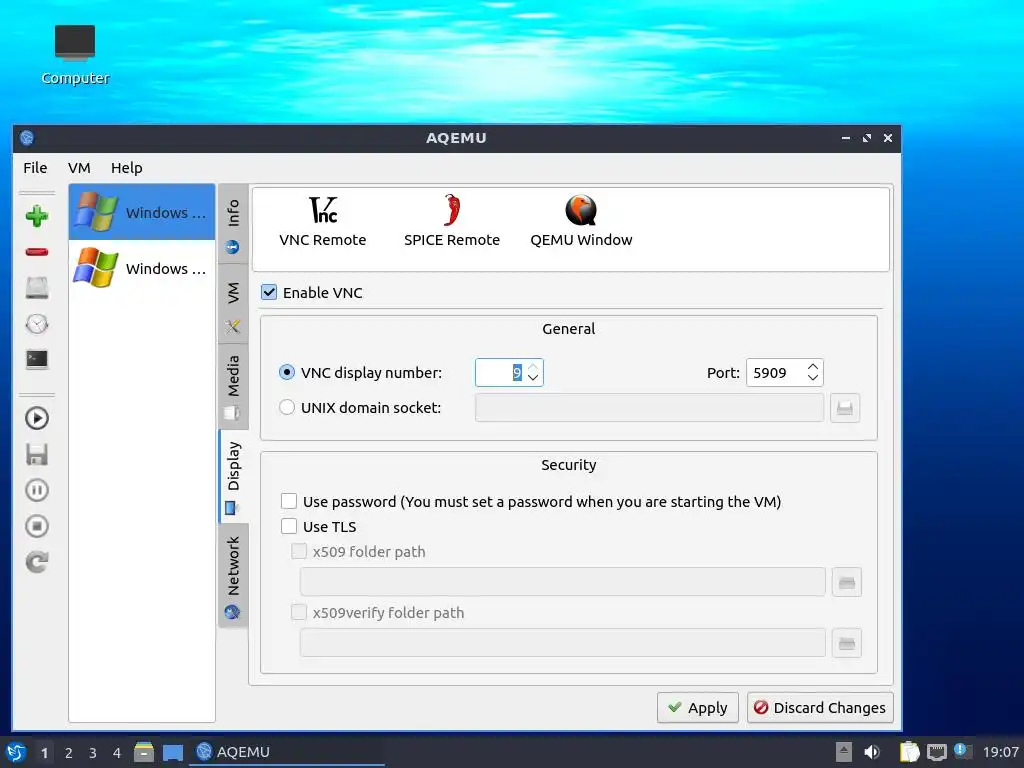The image size is (1024, 768).
Task: Toggle x509 folder path checkbox
Action: (298, 551)
